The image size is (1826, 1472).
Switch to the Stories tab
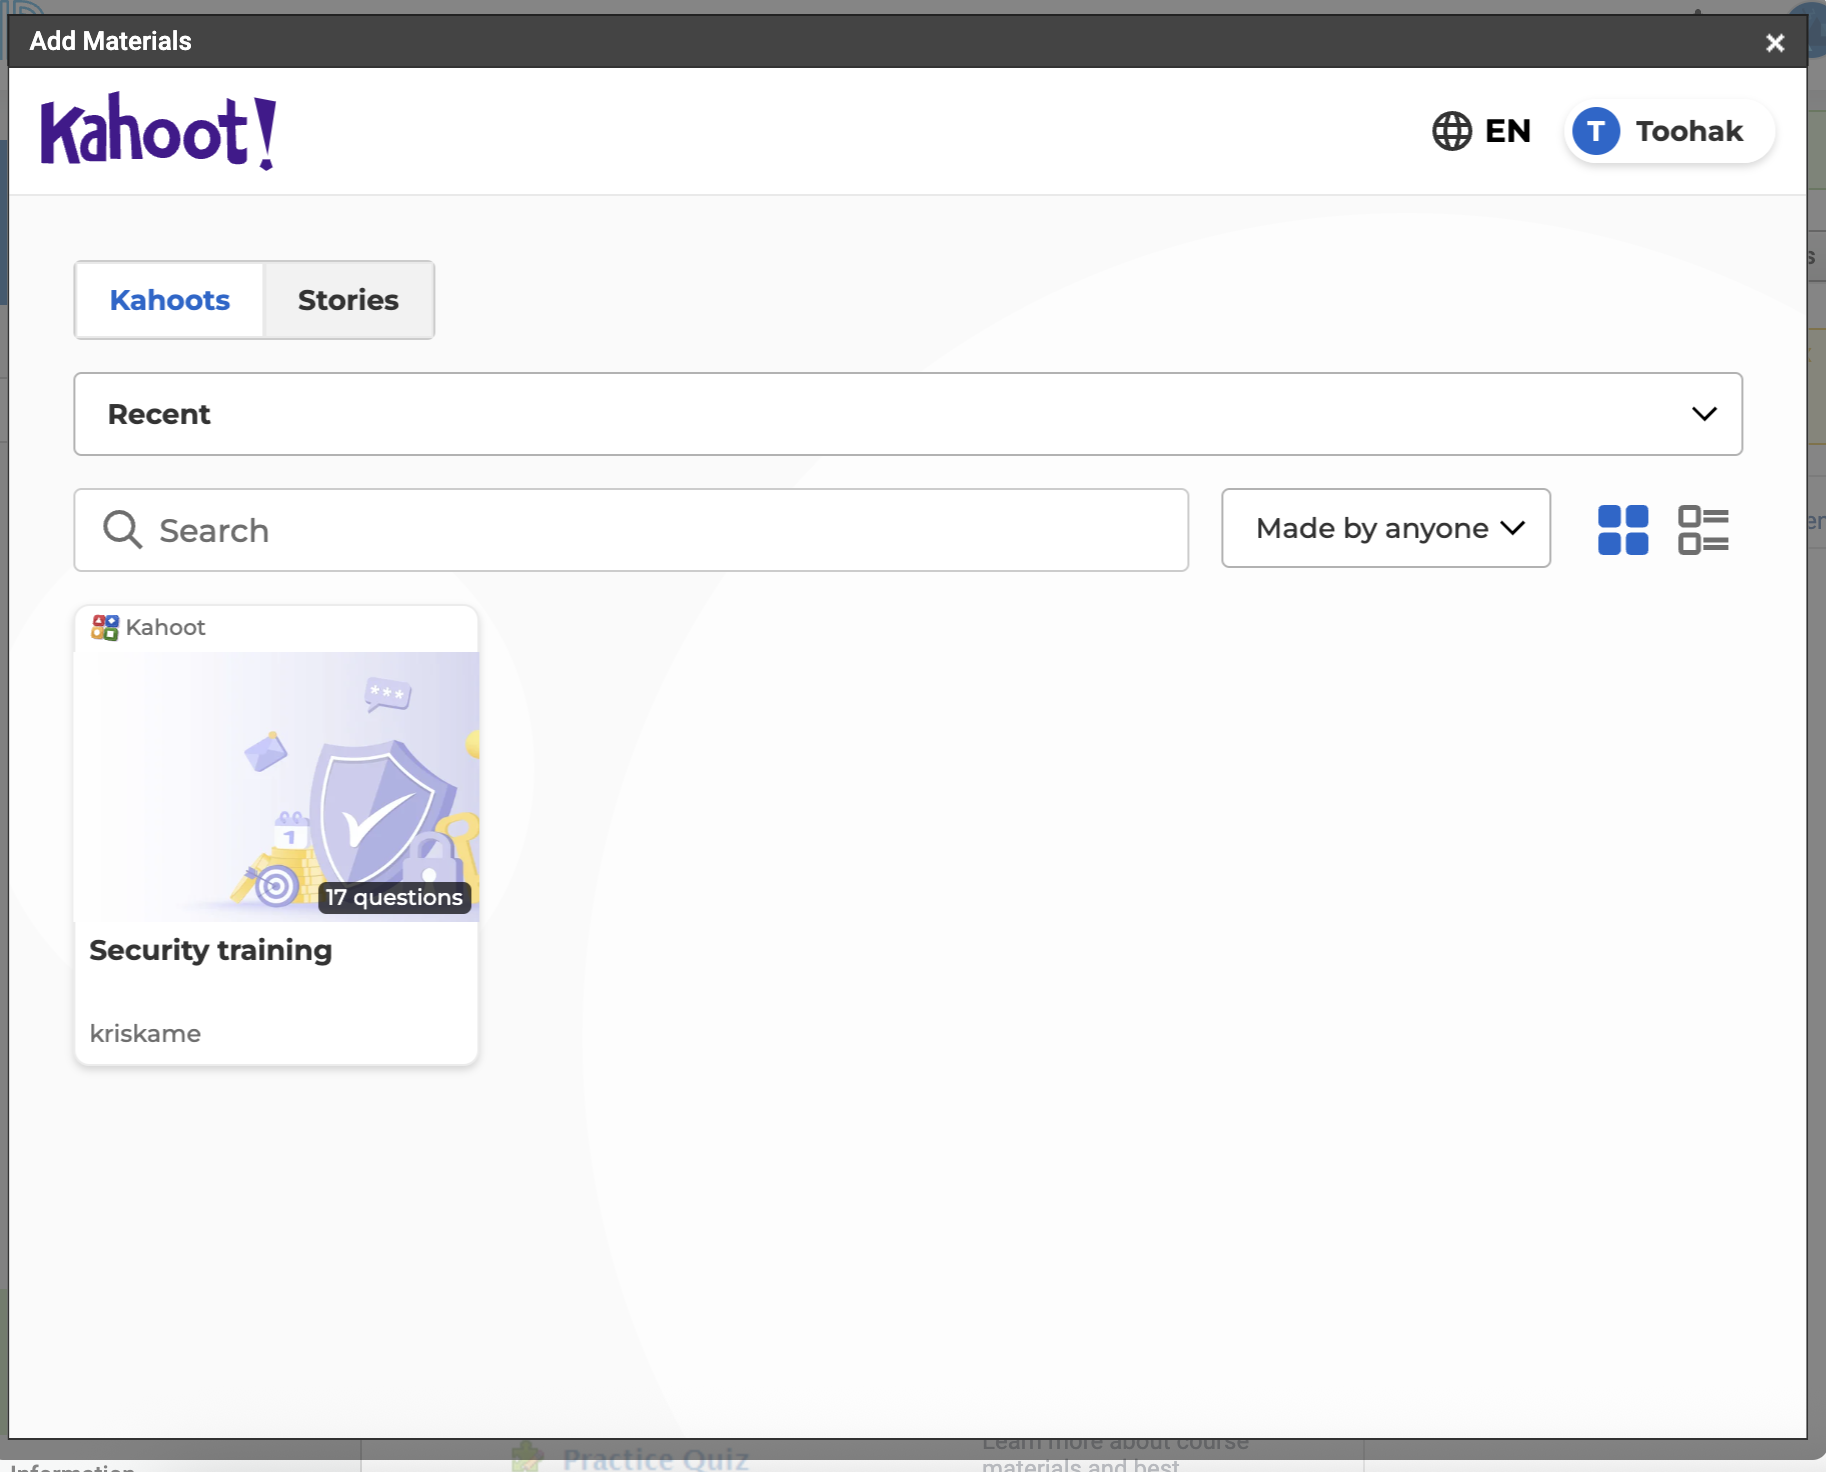pyautogui.click(x=348, y=300)
